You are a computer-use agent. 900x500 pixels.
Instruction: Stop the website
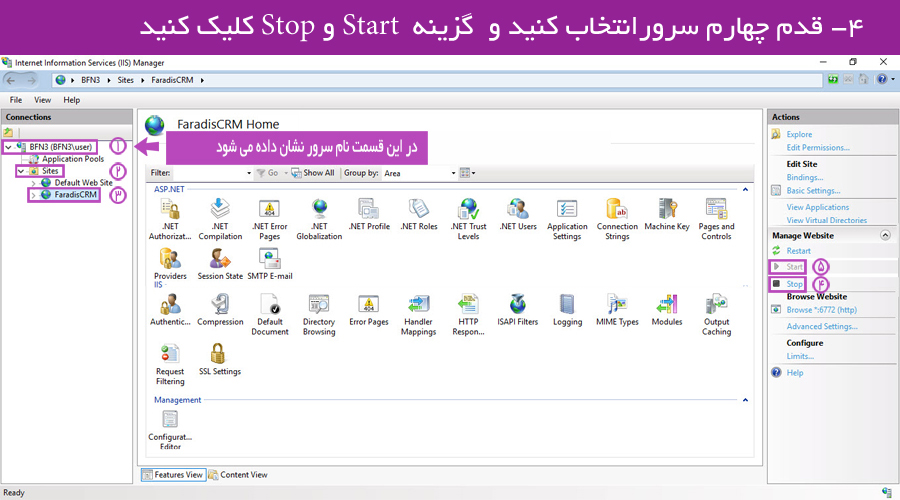794,284
